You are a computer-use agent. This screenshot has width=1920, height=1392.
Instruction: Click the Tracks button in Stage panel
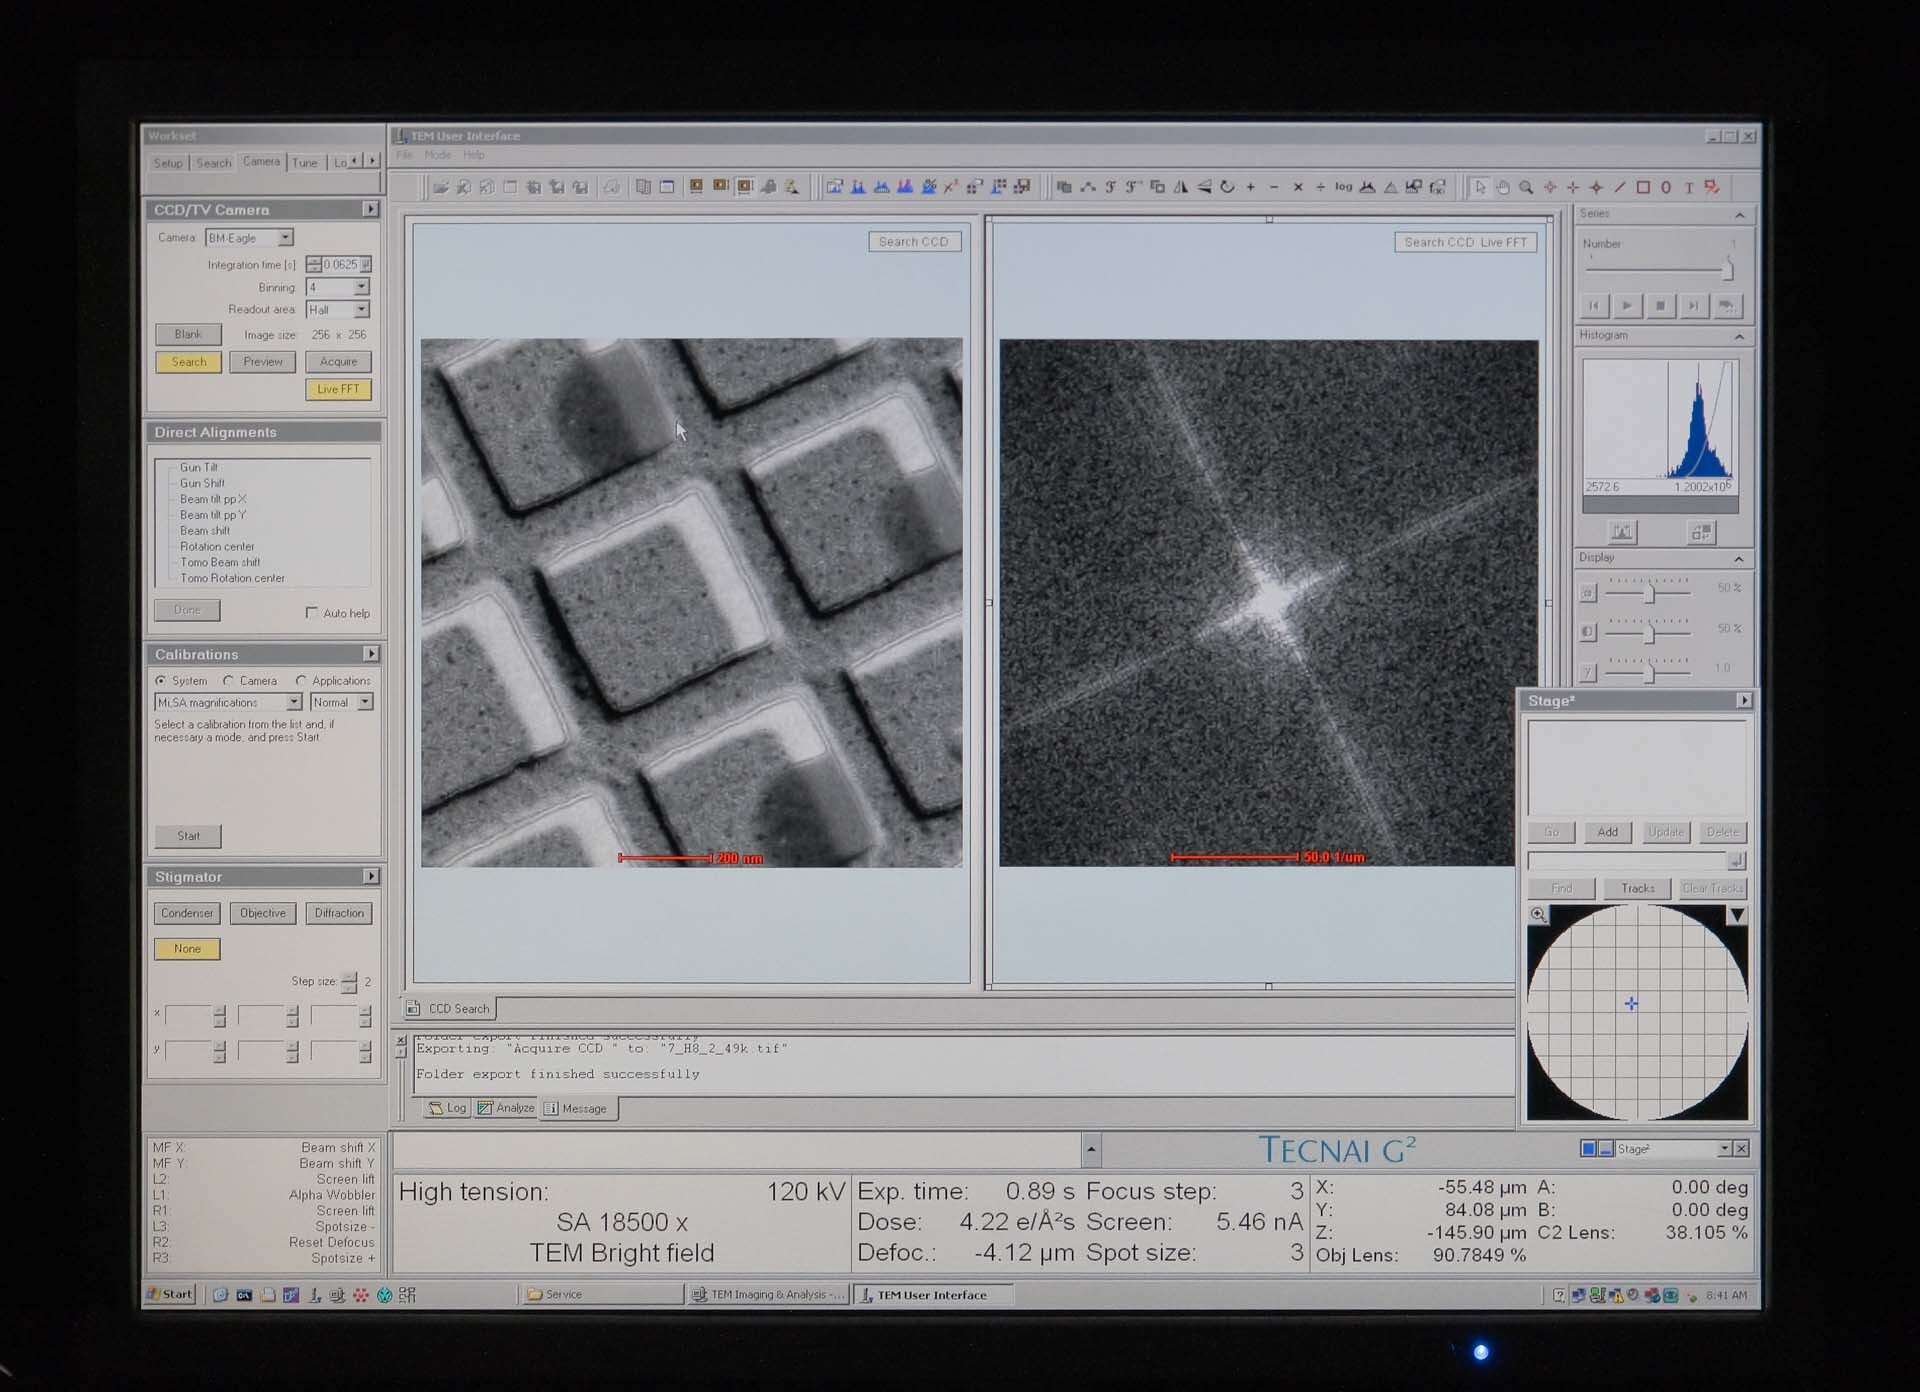coord(1637,888)
